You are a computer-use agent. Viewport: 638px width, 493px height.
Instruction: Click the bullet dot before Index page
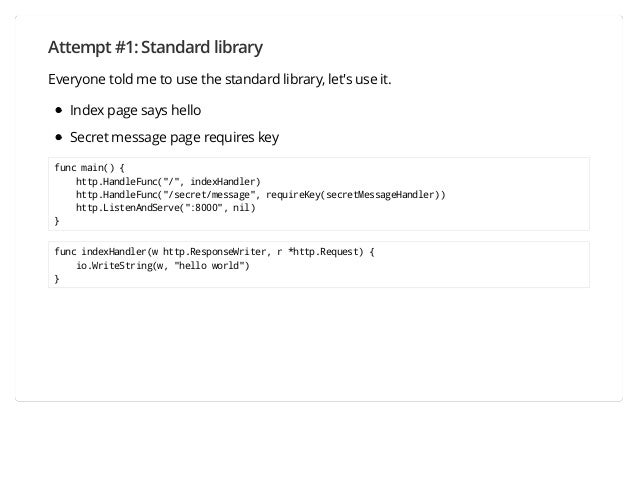pos(59,110)
